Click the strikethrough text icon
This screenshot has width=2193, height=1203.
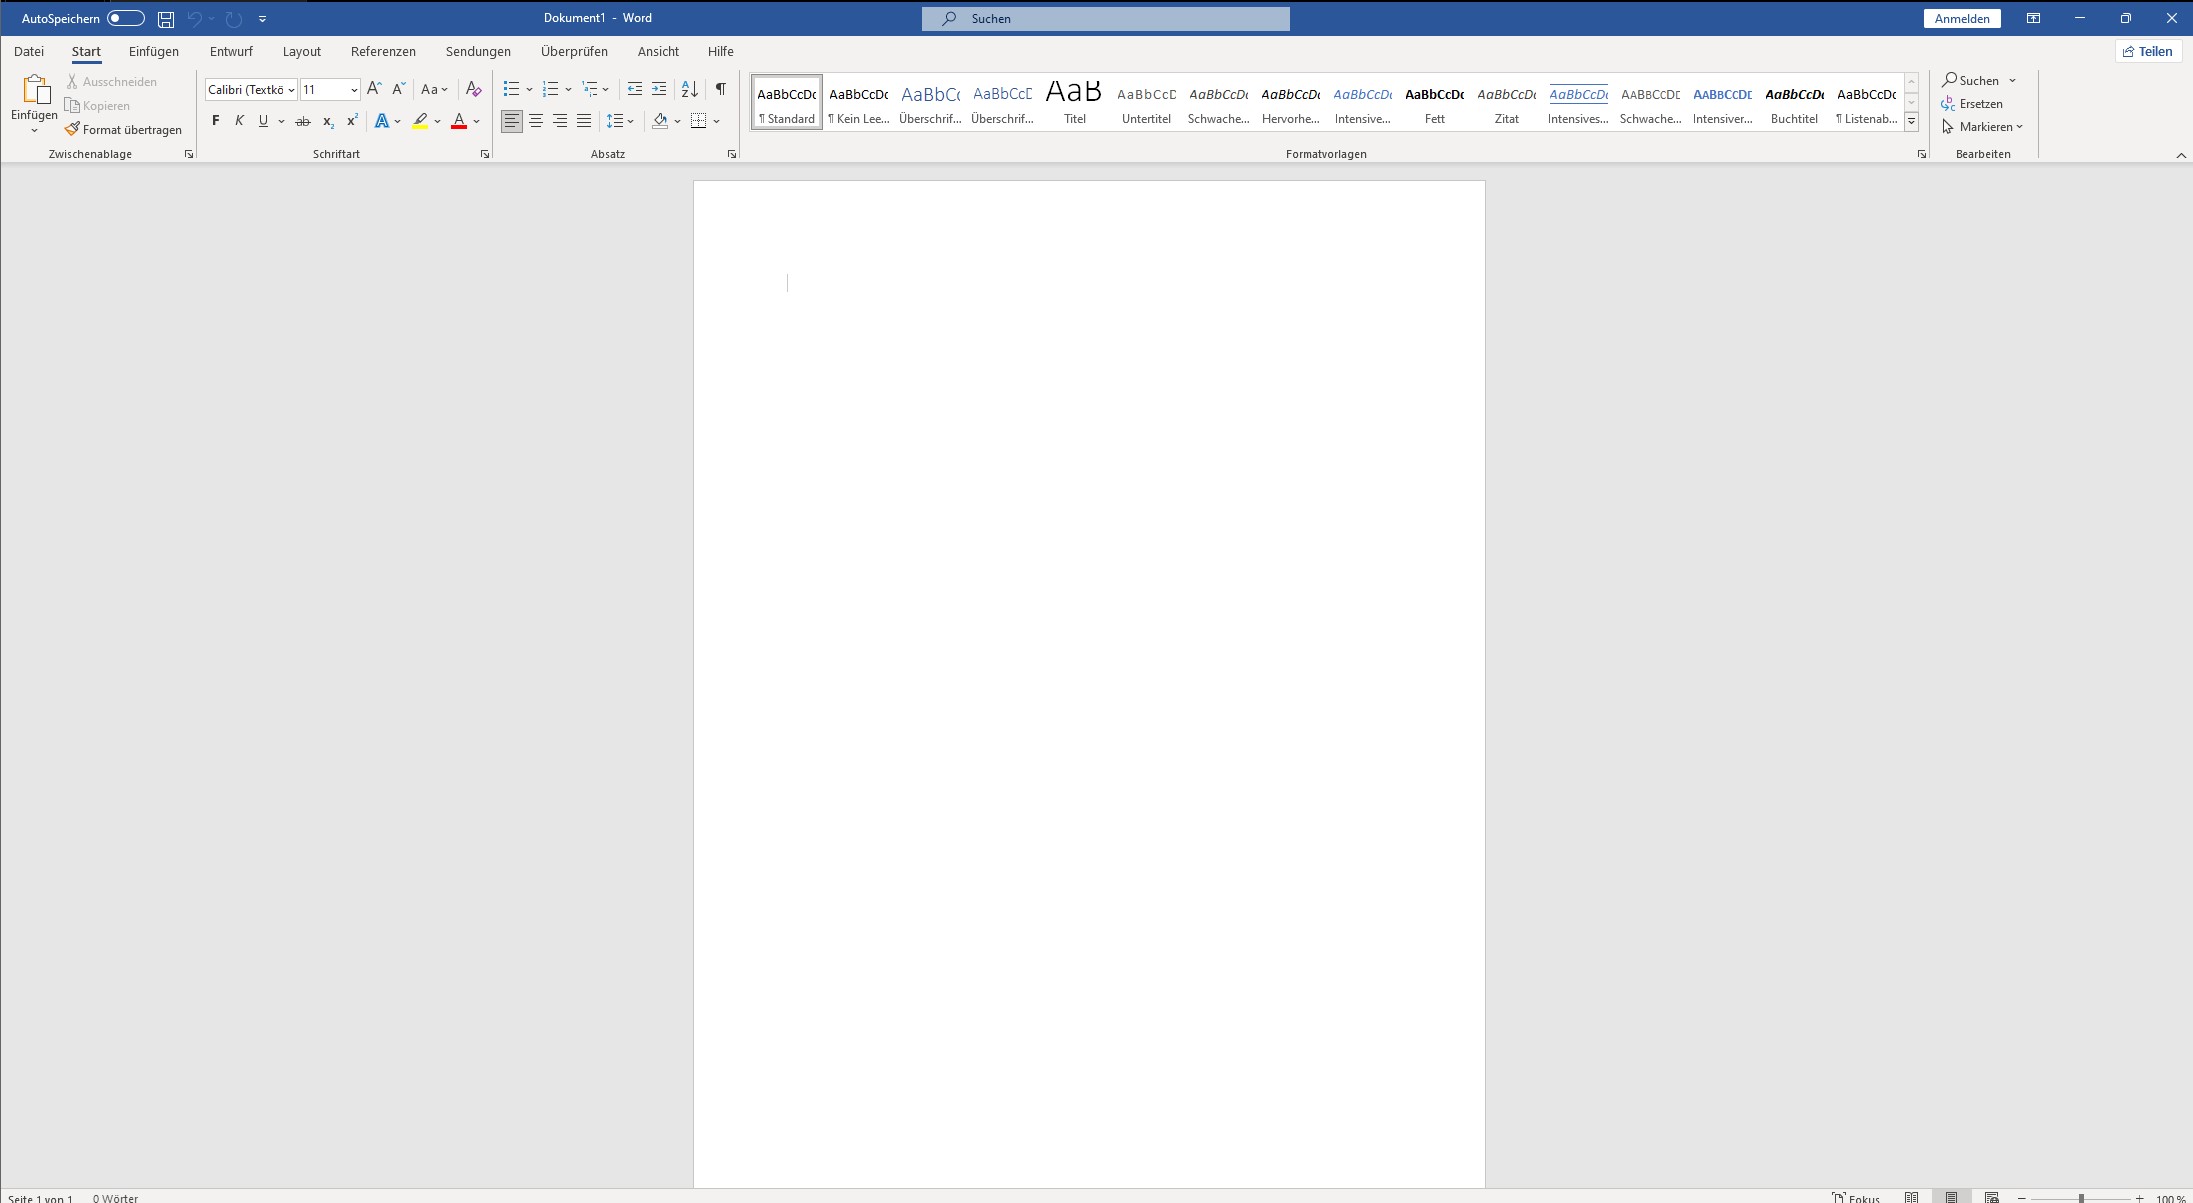(x=302, y=121)
